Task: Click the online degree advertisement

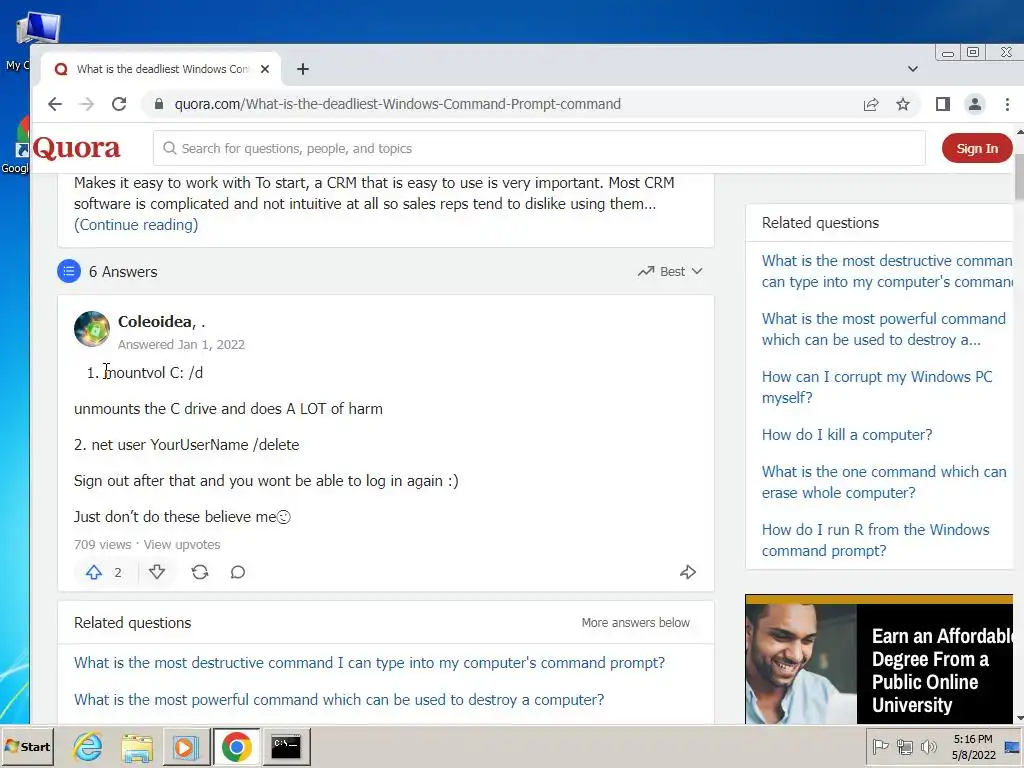Action: tap(879, 659)
